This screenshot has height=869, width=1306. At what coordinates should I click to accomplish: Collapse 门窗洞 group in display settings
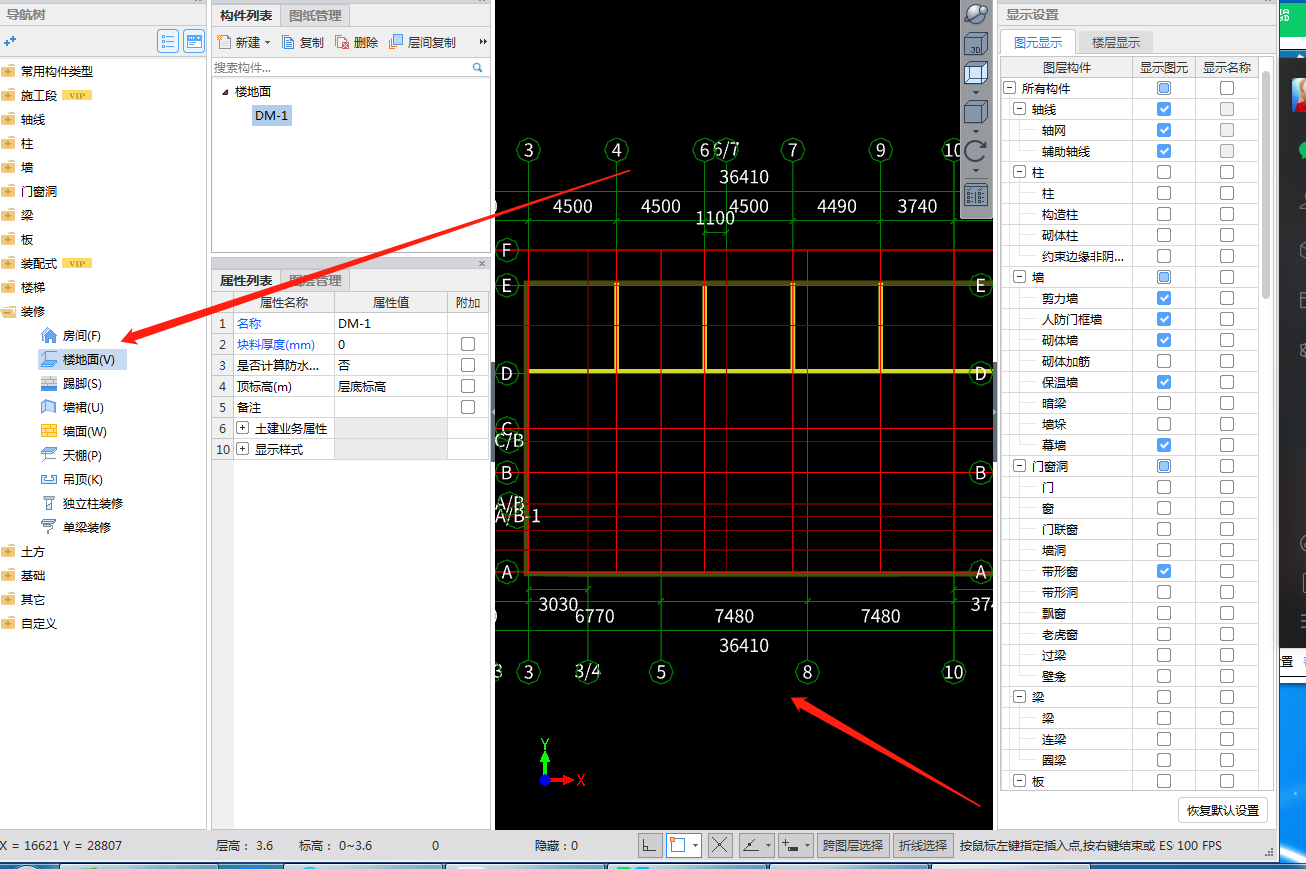(x=1019, y=467)
